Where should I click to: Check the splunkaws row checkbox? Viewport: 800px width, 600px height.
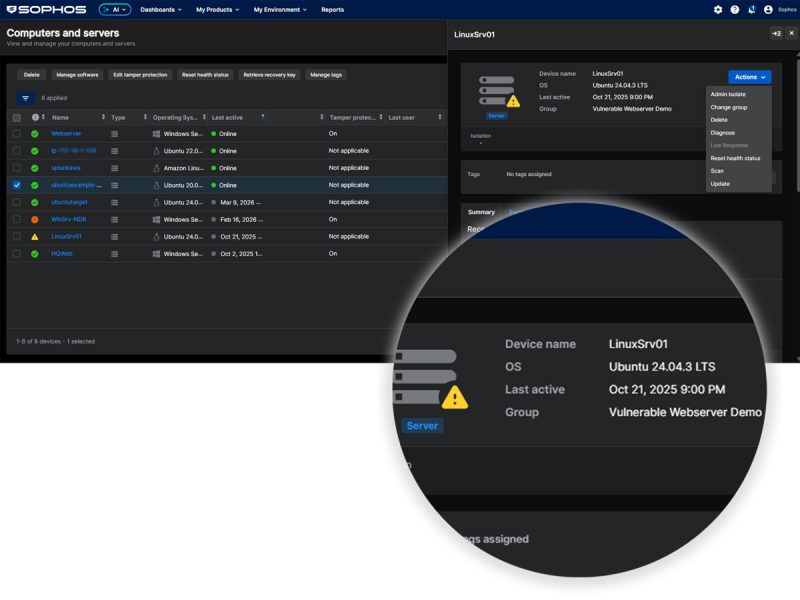tap(17, 168)
